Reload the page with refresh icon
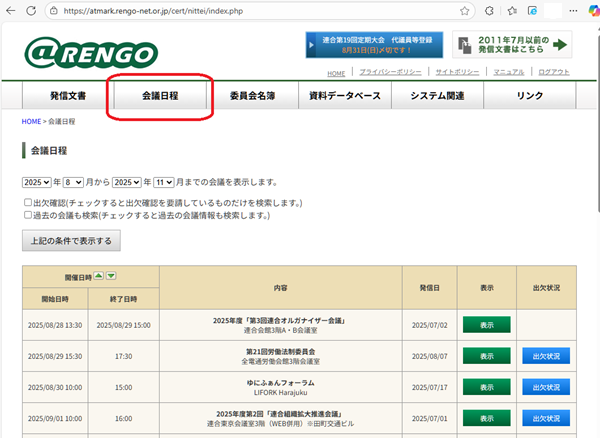 (31, 11)
